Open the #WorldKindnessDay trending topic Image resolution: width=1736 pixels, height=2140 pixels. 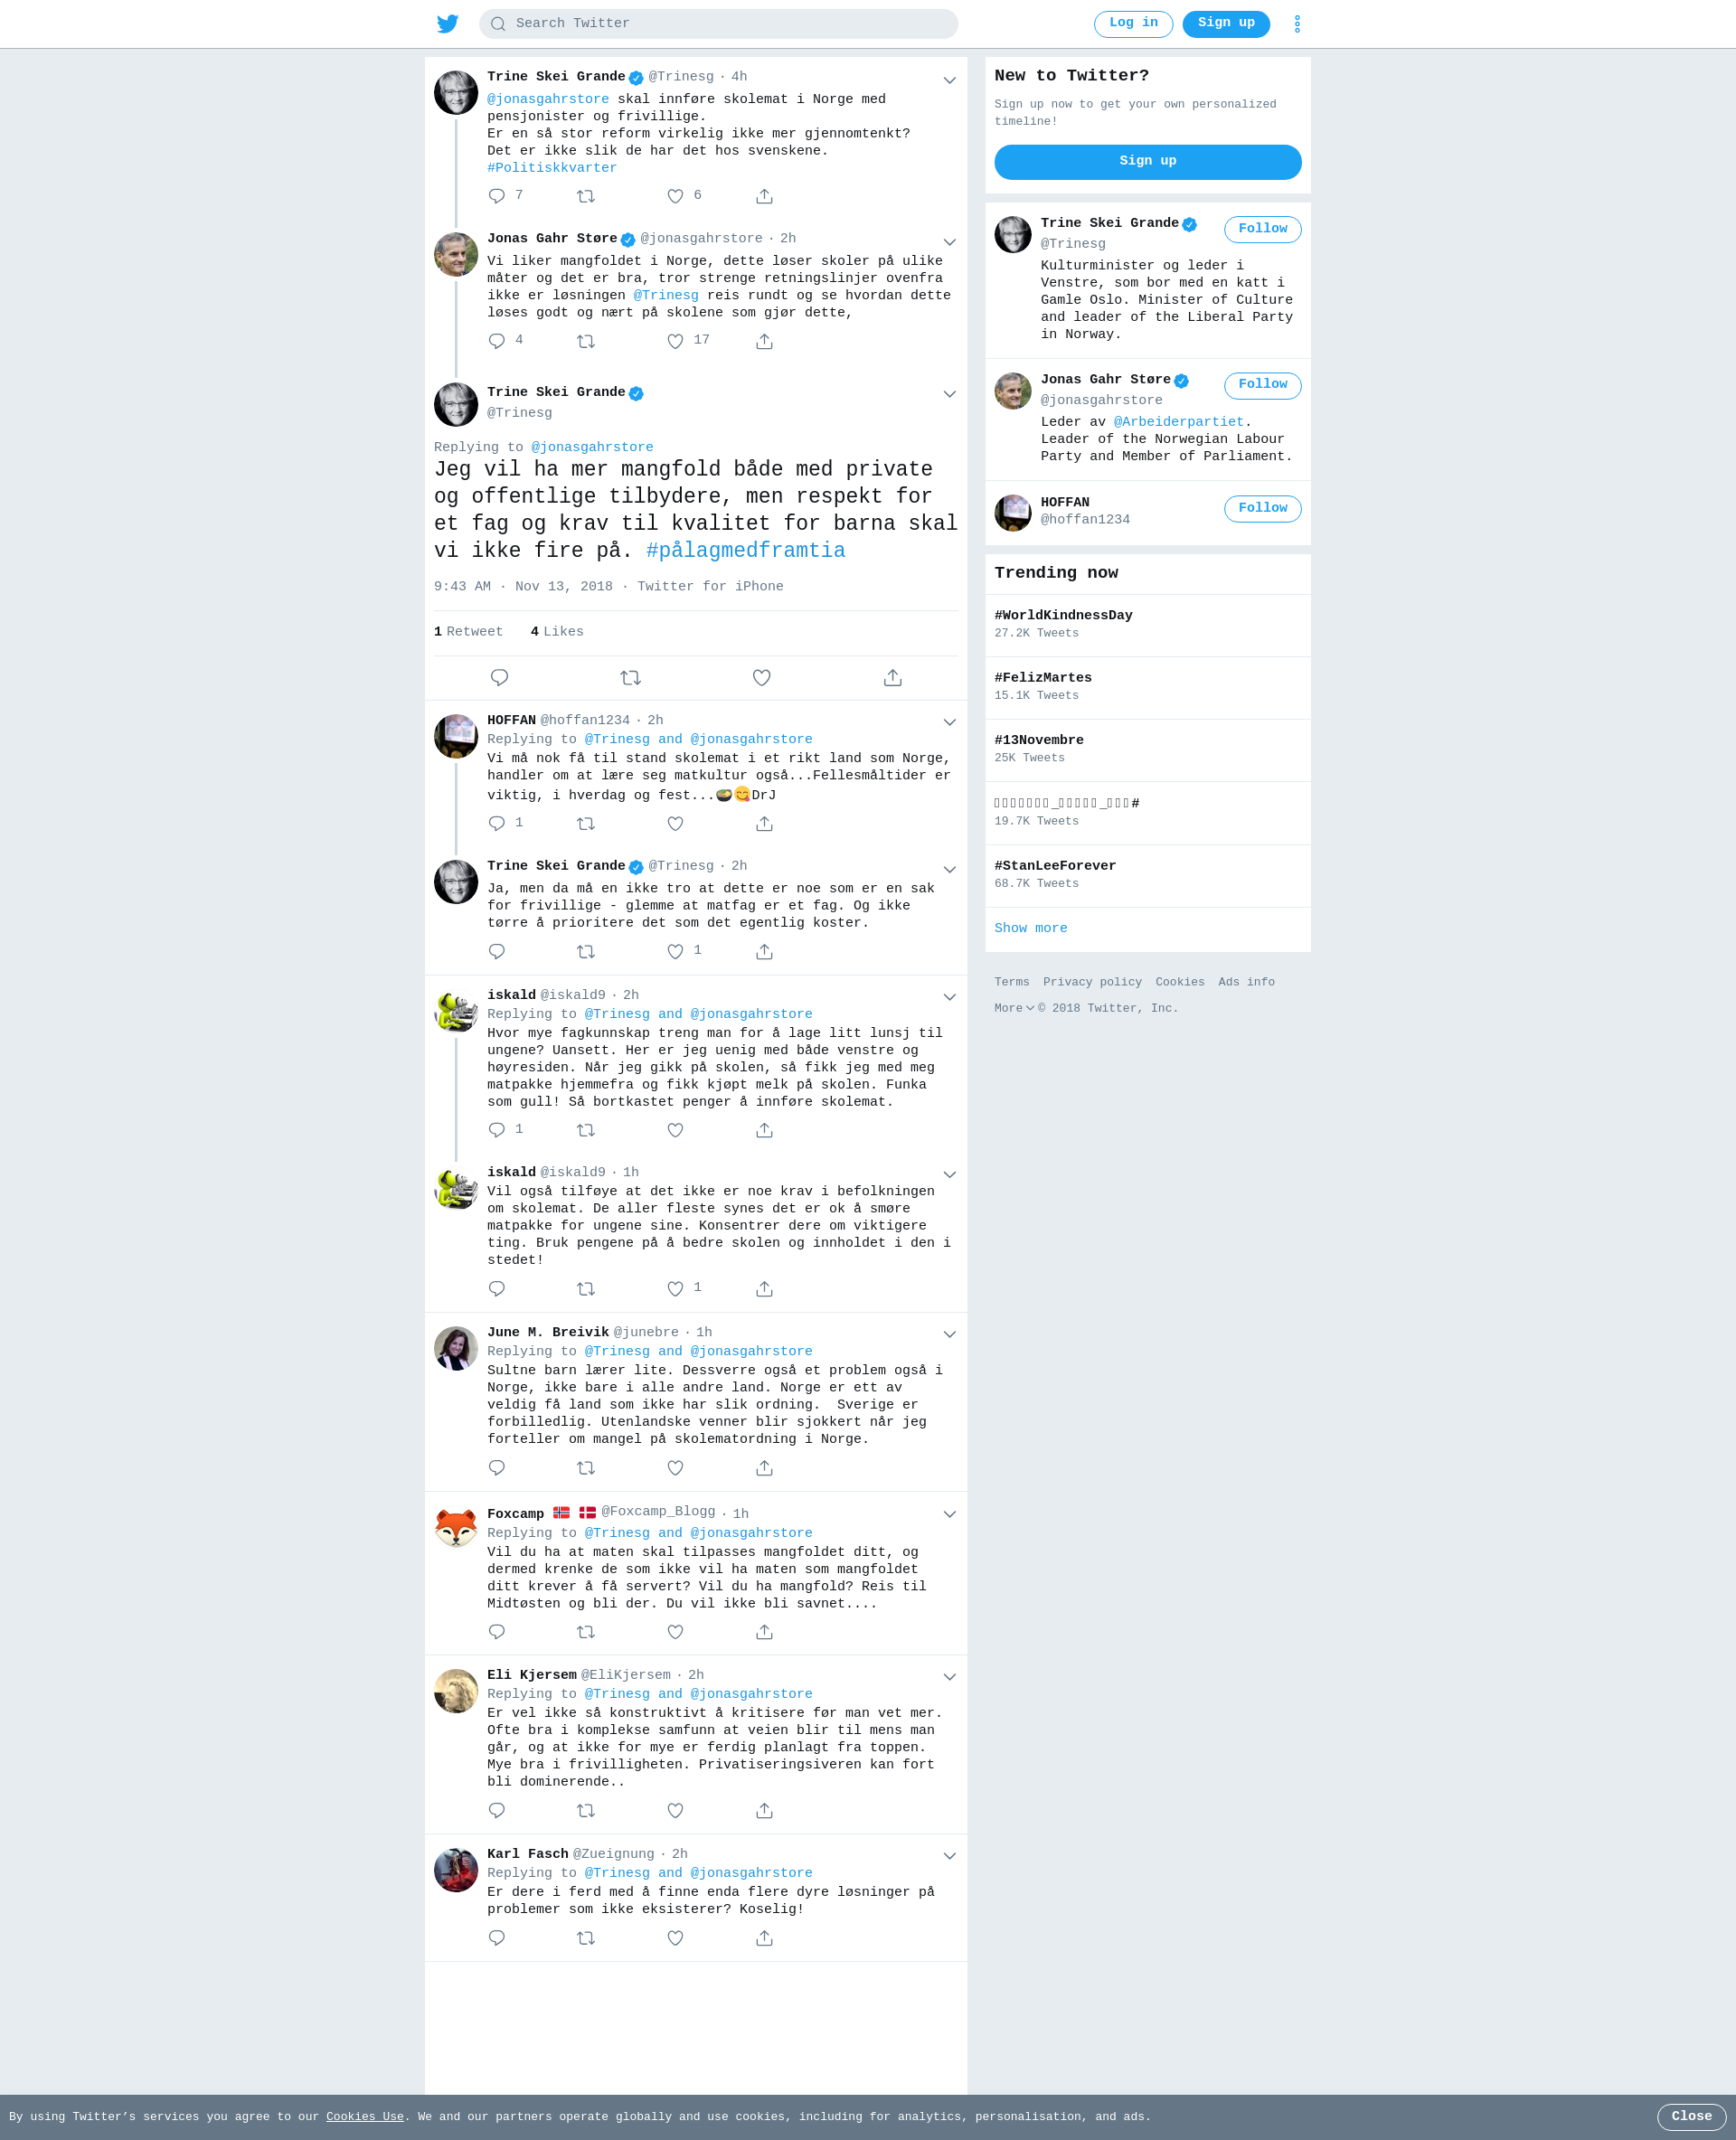tap(1063, 615)
